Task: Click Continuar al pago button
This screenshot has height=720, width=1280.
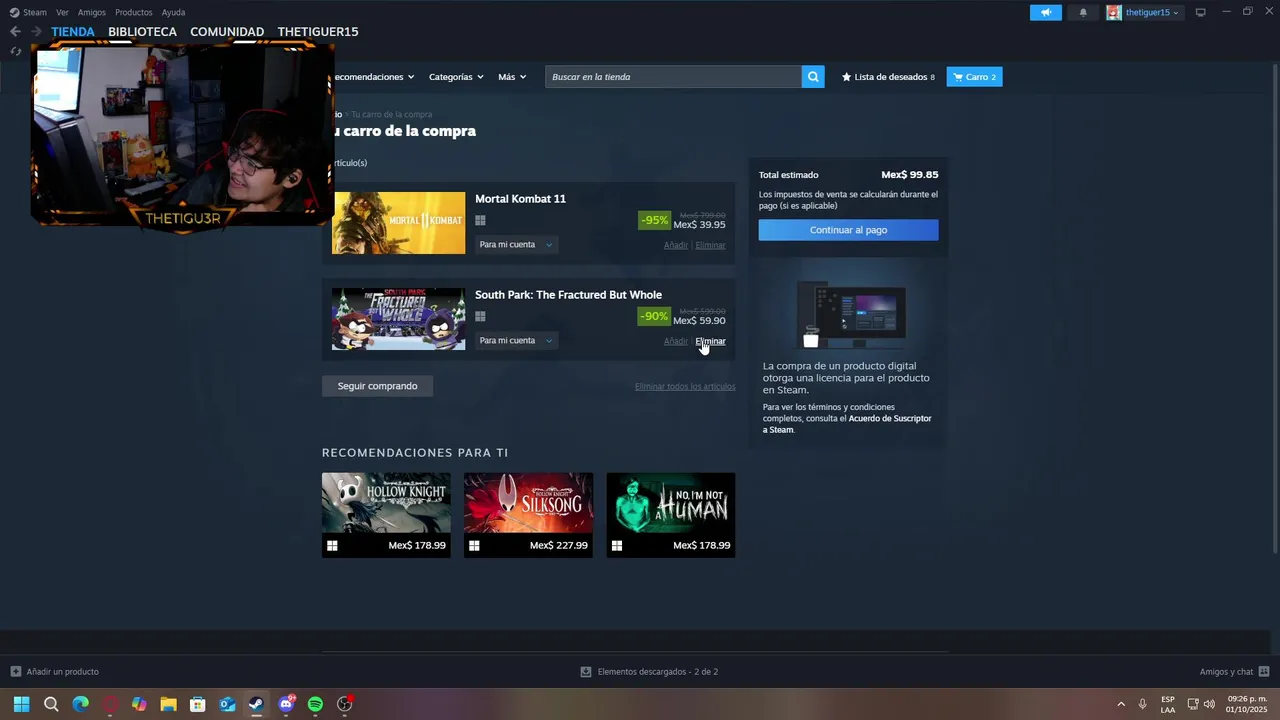Action: click(x=848, y=230)
